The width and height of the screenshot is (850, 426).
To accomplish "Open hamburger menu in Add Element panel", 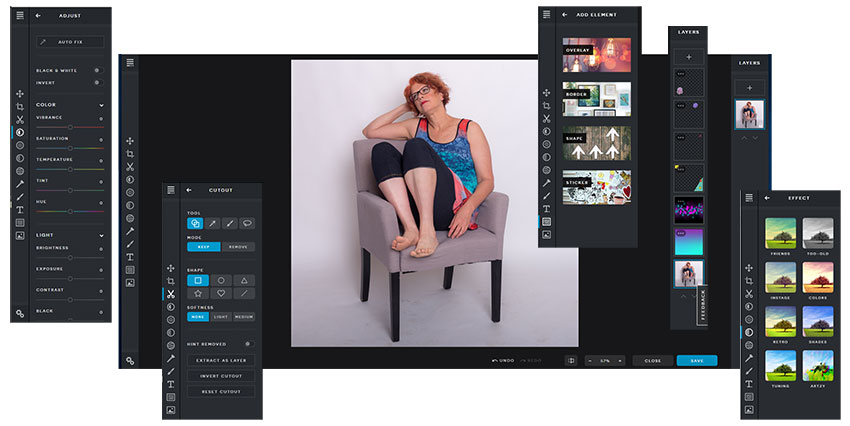I will (546, 15).
